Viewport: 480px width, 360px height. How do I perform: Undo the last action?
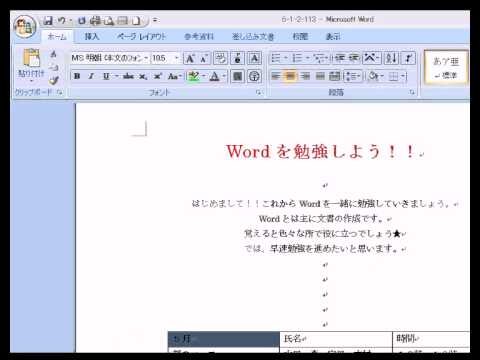61,21
